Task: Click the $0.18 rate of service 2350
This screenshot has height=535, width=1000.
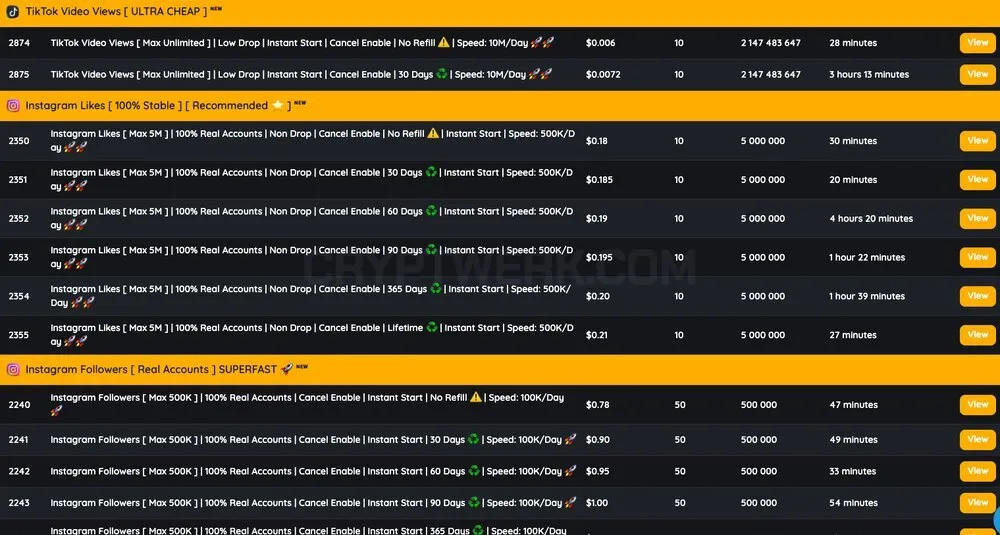Action: point(597,141)
